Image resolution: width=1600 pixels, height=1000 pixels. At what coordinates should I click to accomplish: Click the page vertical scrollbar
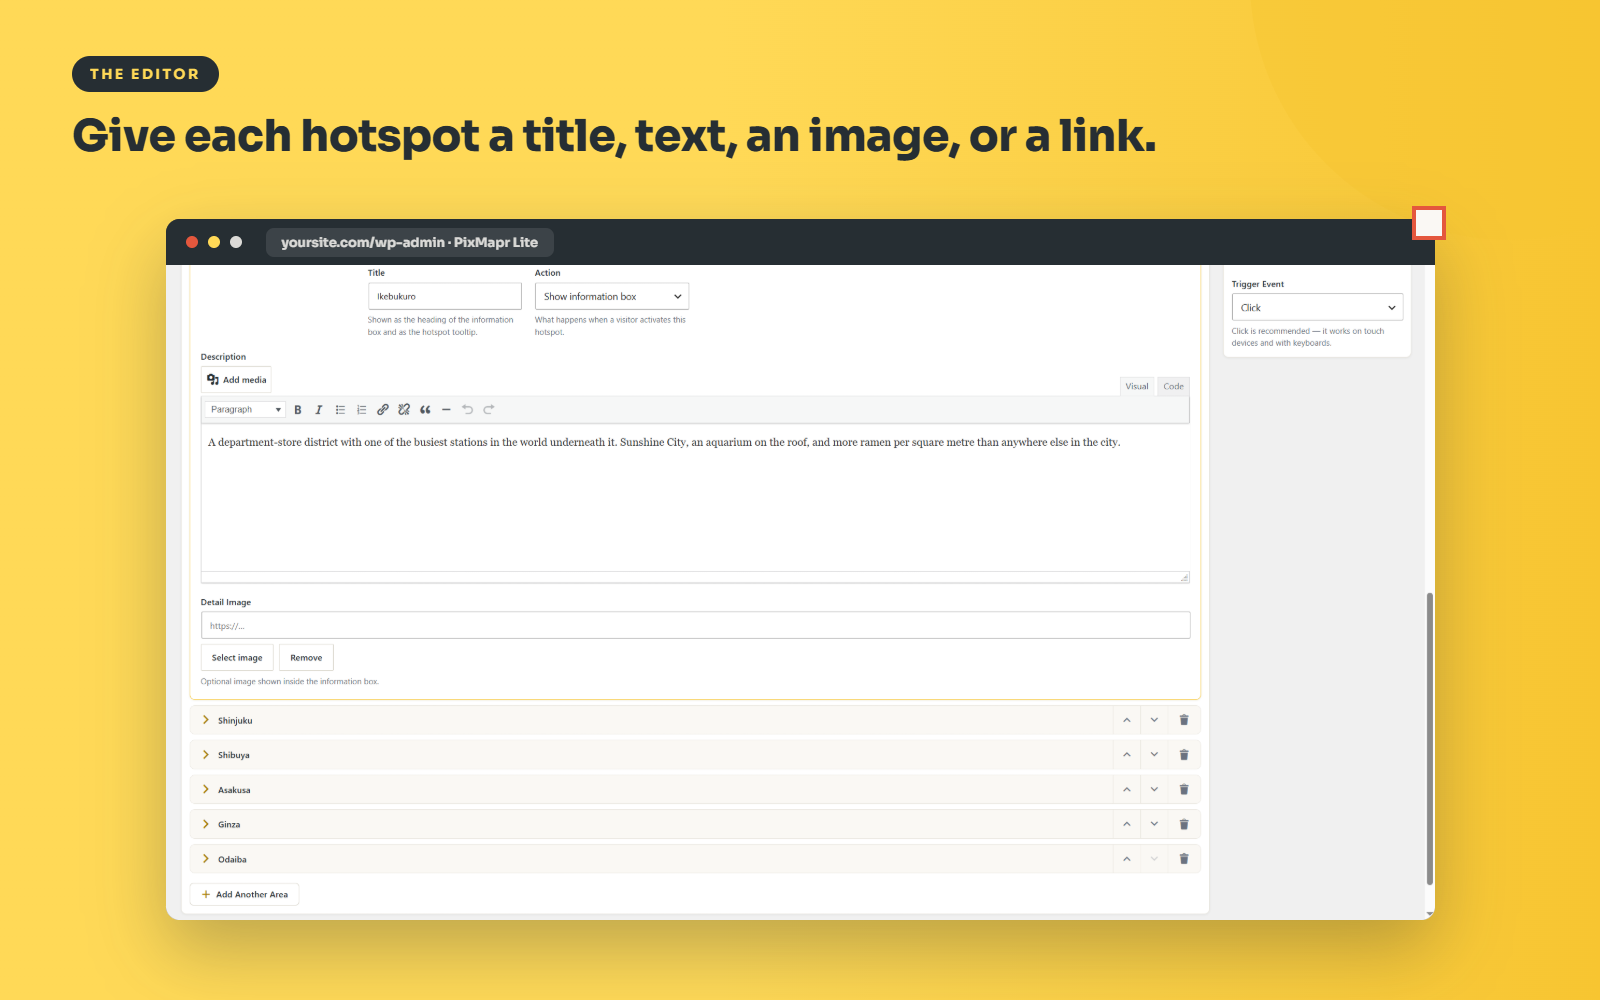(x=1430, y=739)
